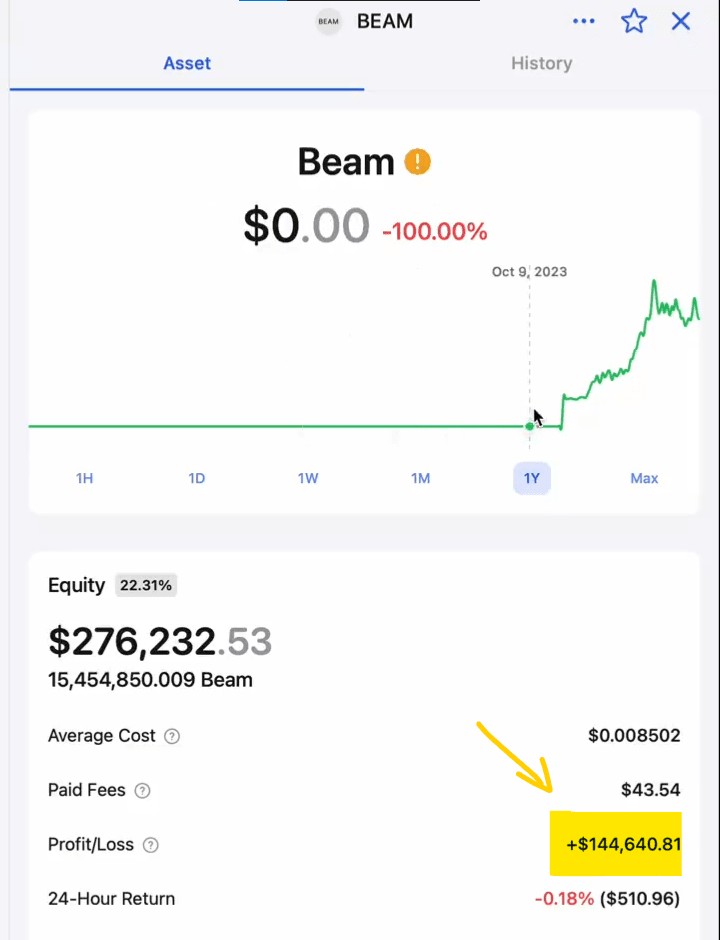
Task: Show help for Paid Fees
Action: click(142, 791)
